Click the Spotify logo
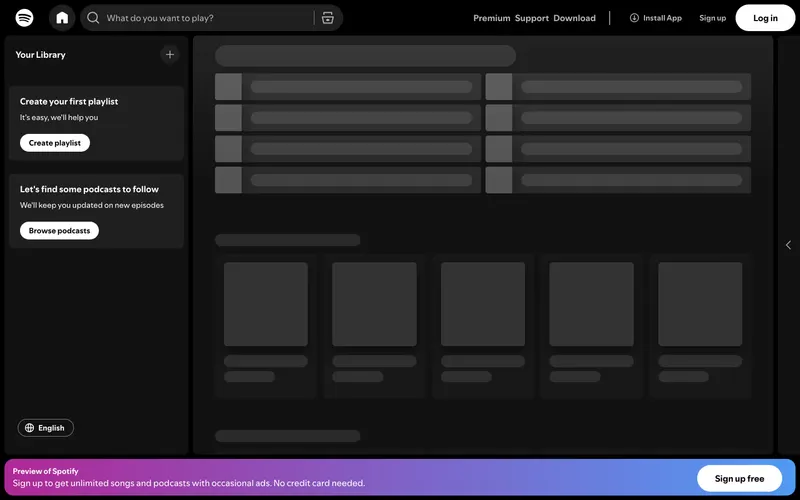Viewport: 800px width, 500px height. click(24, 18)
